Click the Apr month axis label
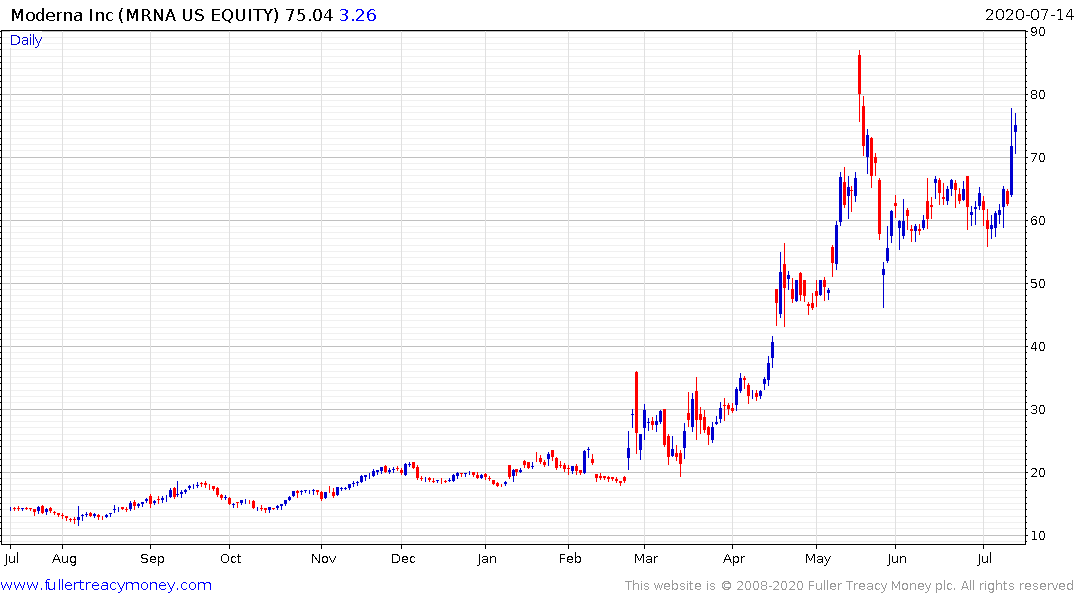This screenshot has width=1075, height=600. (734, 559)
